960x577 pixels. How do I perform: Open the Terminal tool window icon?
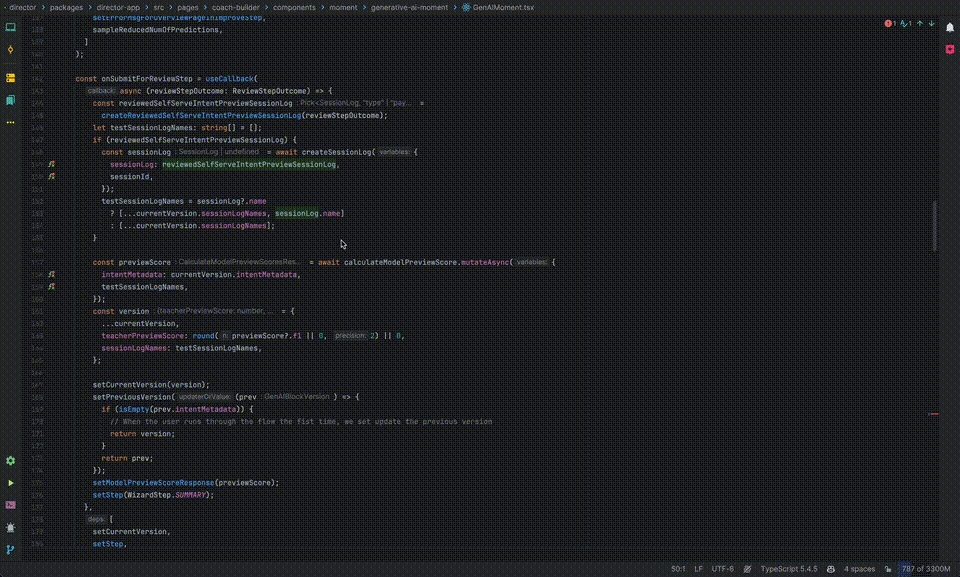tap(10, 505)
